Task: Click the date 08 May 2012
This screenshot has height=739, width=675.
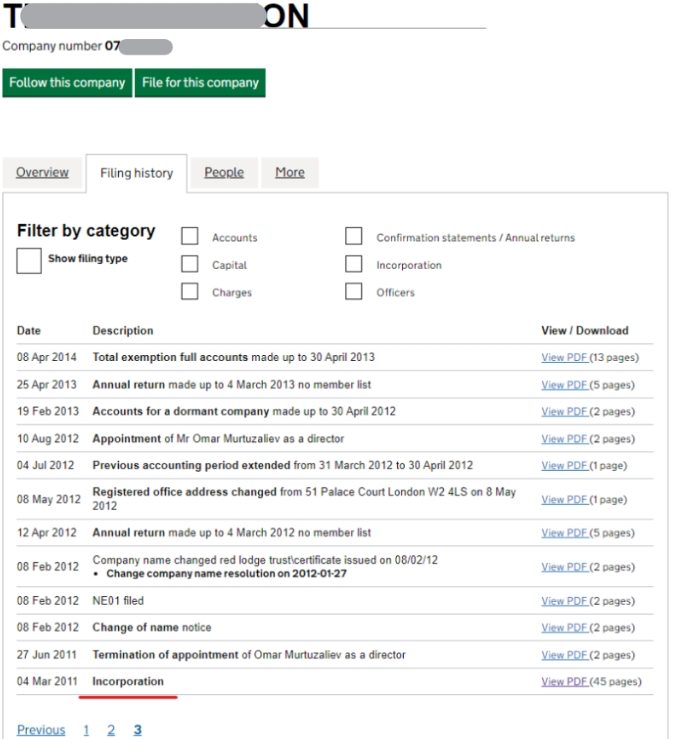Action: point(49,499)
